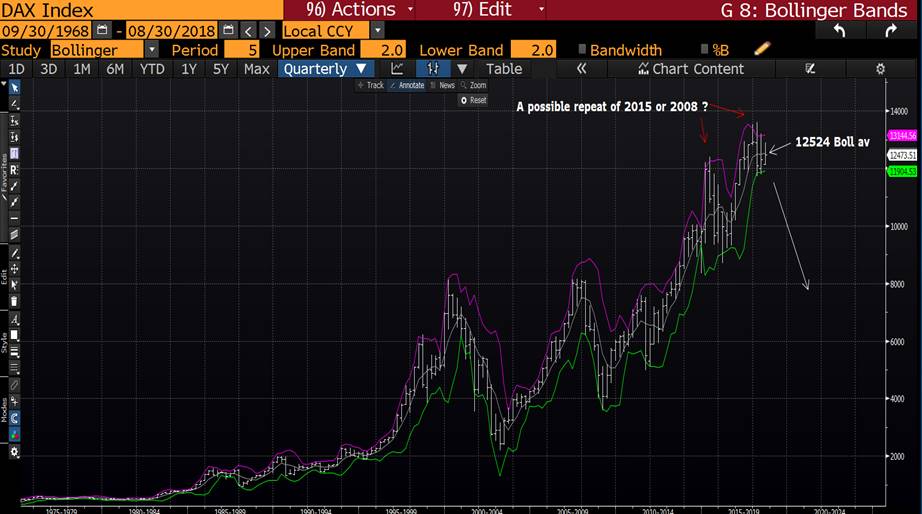This screenshot has width=922, height=514.
Task: Open the chart type dropdown triangle
Action: click(462, 69)
